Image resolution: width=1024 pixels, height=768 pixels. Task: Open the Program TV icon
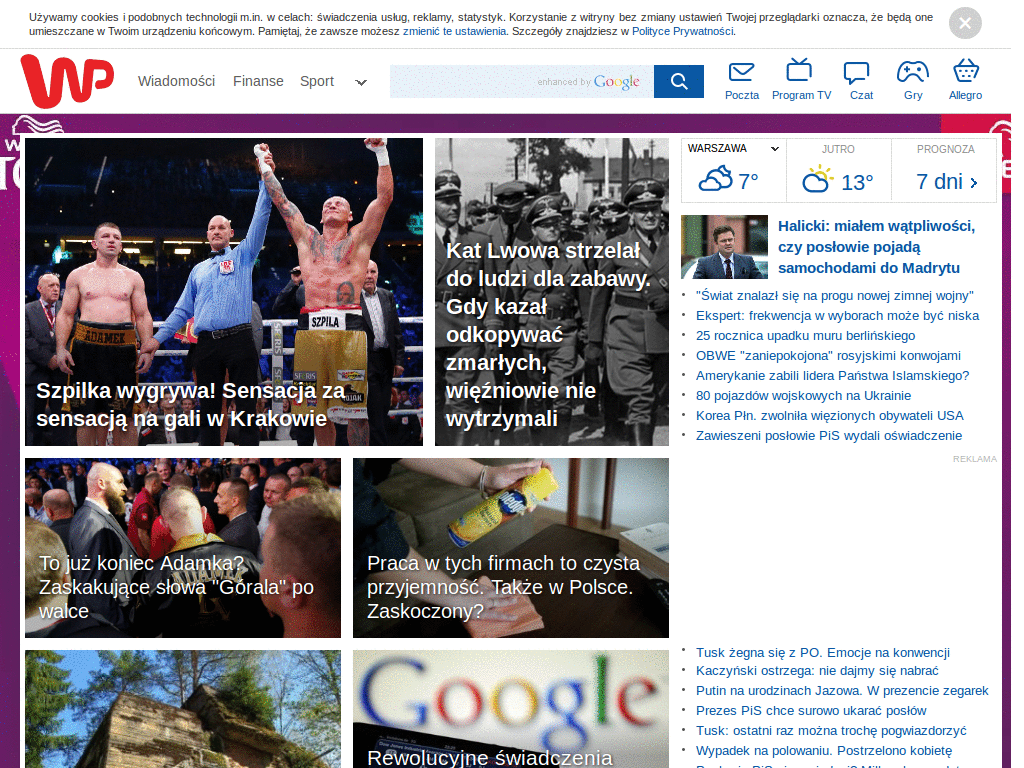click(800, 71)
